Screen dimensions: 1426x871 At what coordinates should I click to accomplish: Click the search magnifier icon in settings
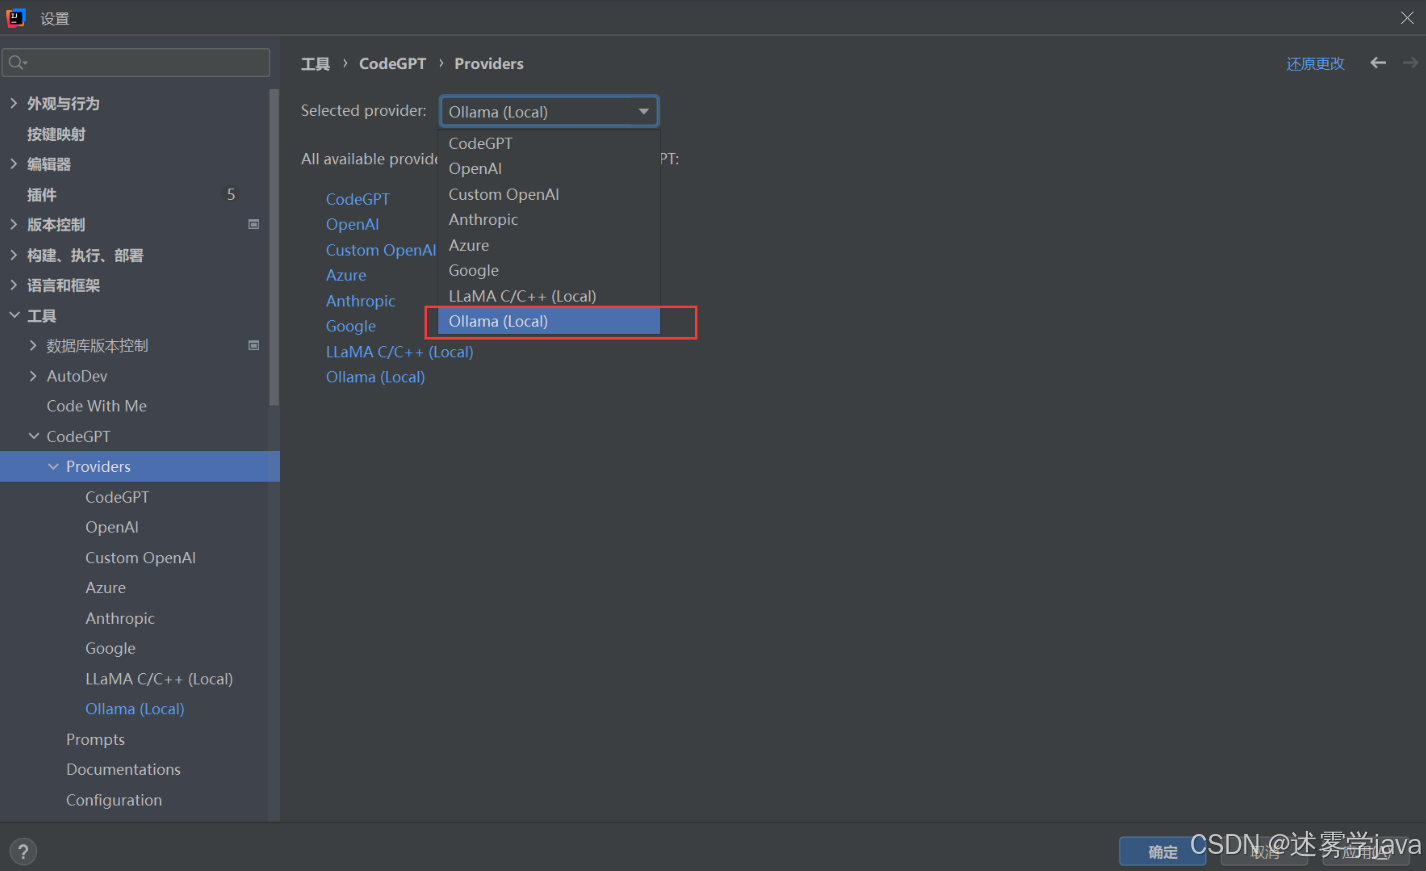pos(17,63)
